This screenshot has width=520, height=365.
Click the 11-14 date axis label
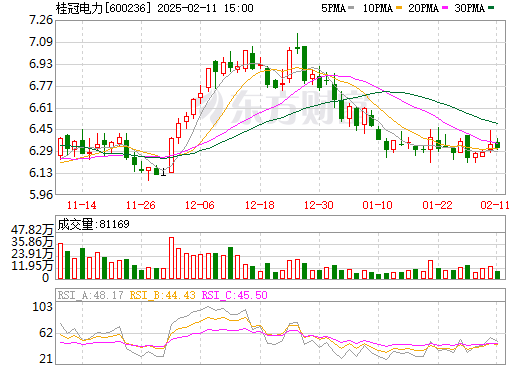click(x=82, y=205)
